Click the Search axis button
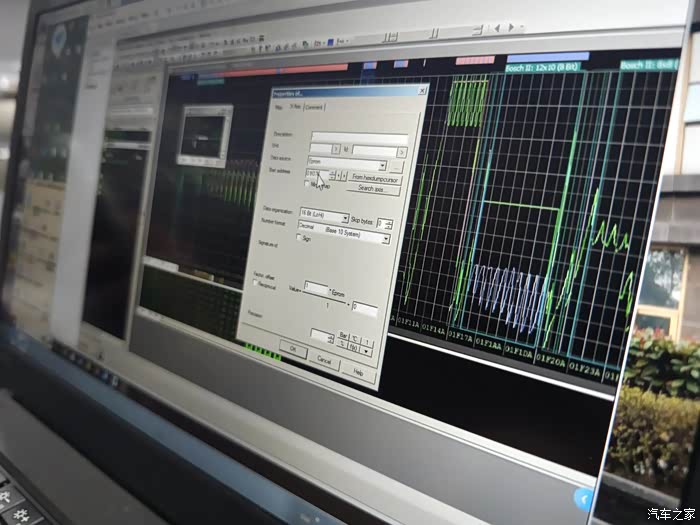Viewport: 700px width, 525px height. (371, 189)
